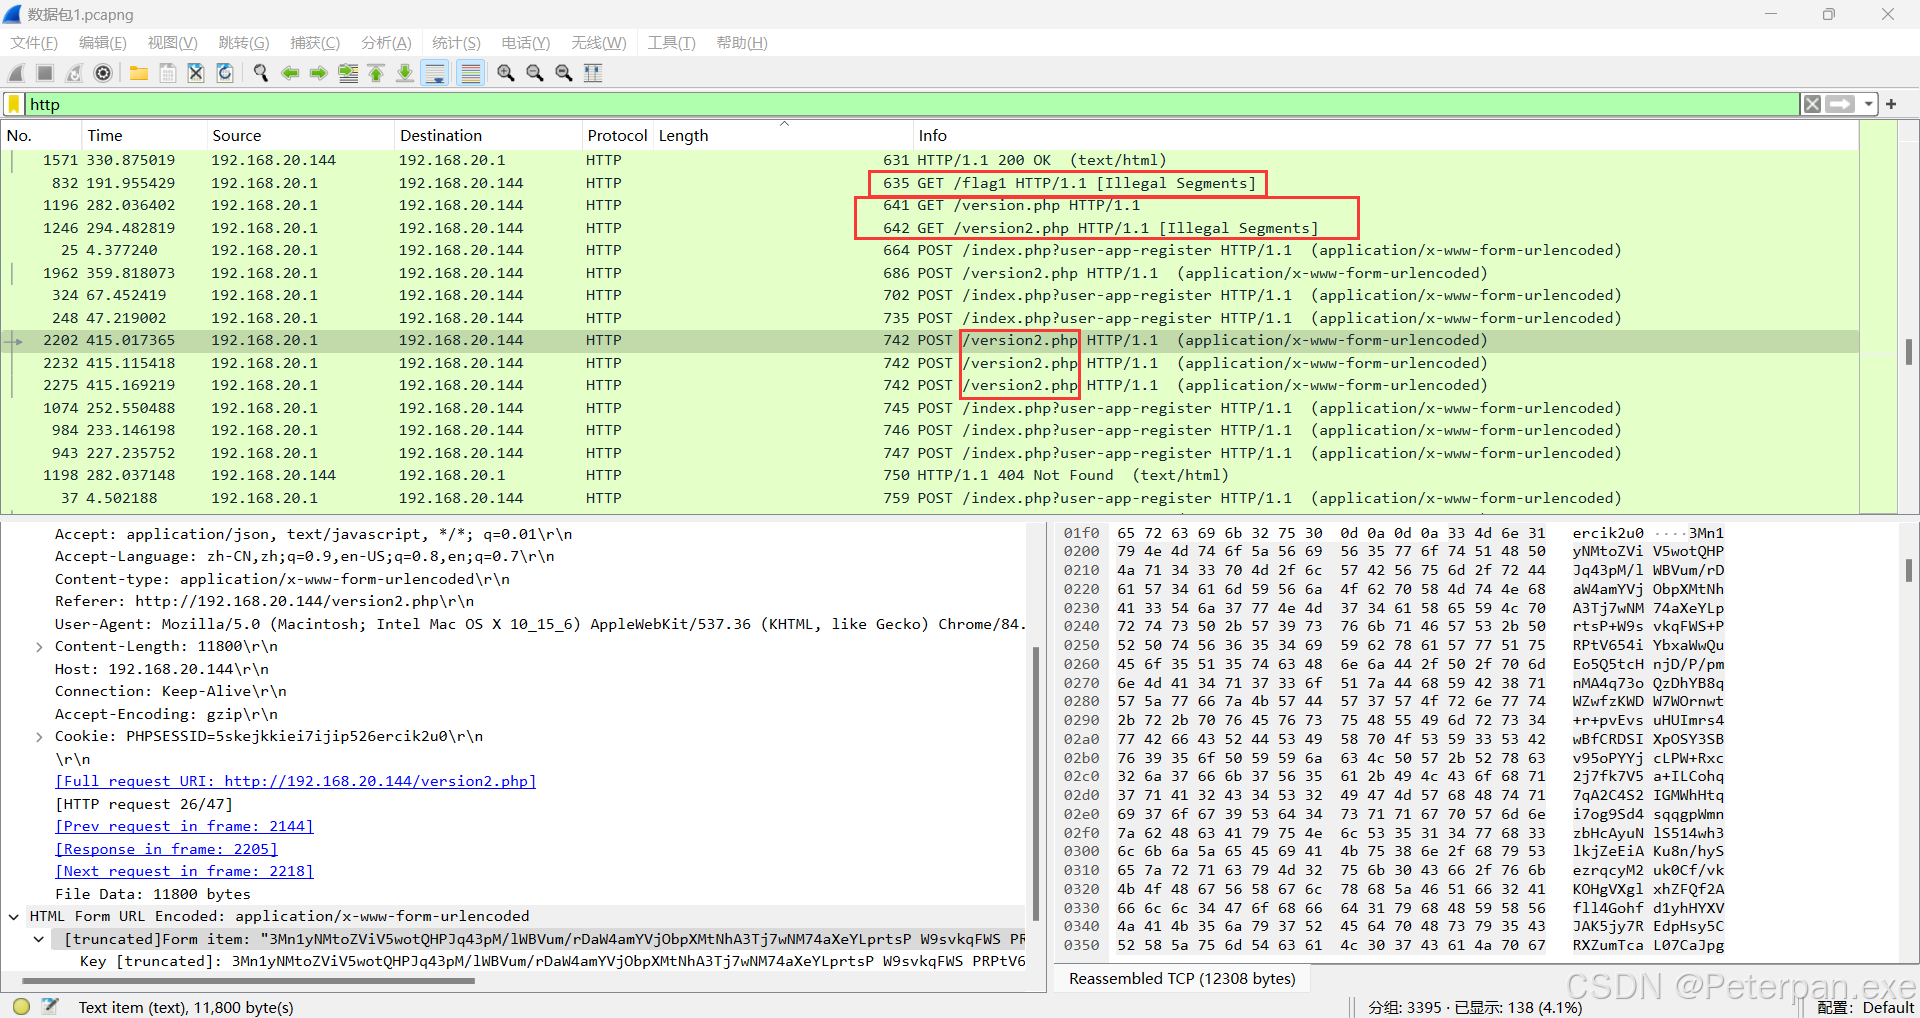Viewport: 1920px width, 1018px height.
Task: Open the 统计(S) menu
Action: (456, 43)
